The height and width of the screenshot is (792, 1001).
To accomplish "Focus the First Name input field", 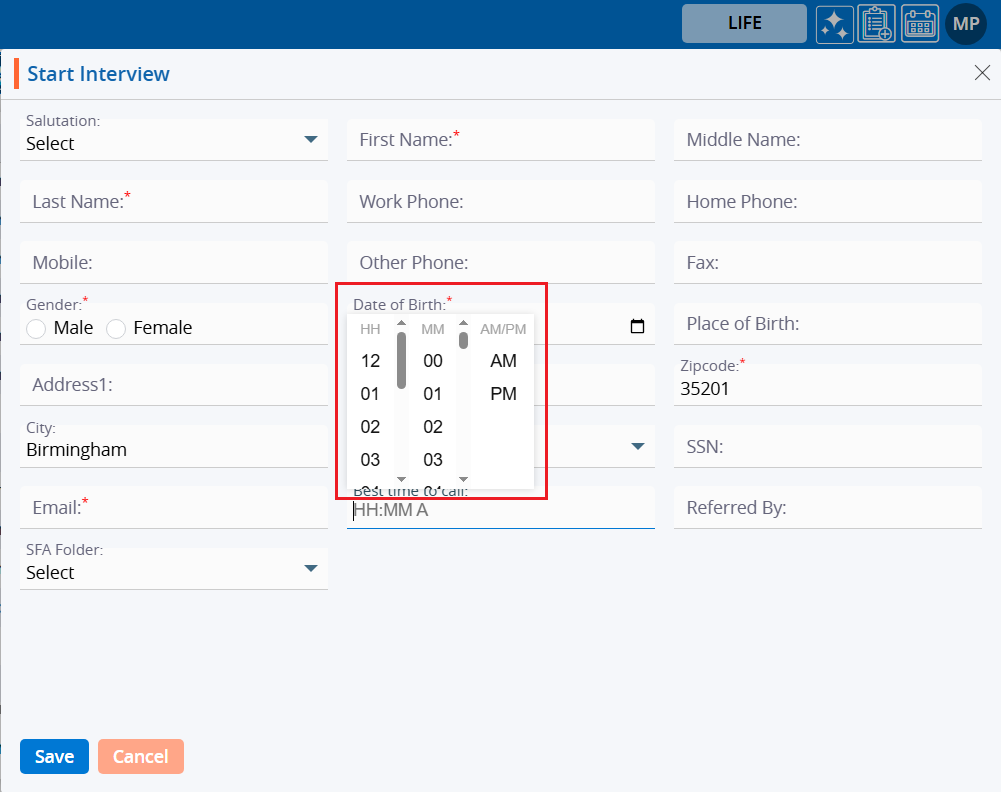I will 500,140.
